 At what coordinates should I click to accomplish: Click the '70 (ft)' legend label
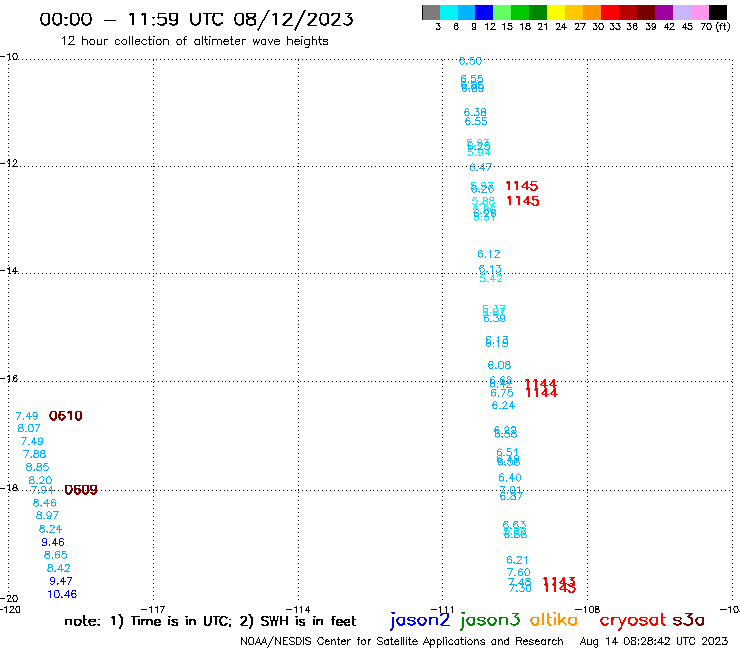(x=715, y=26)
